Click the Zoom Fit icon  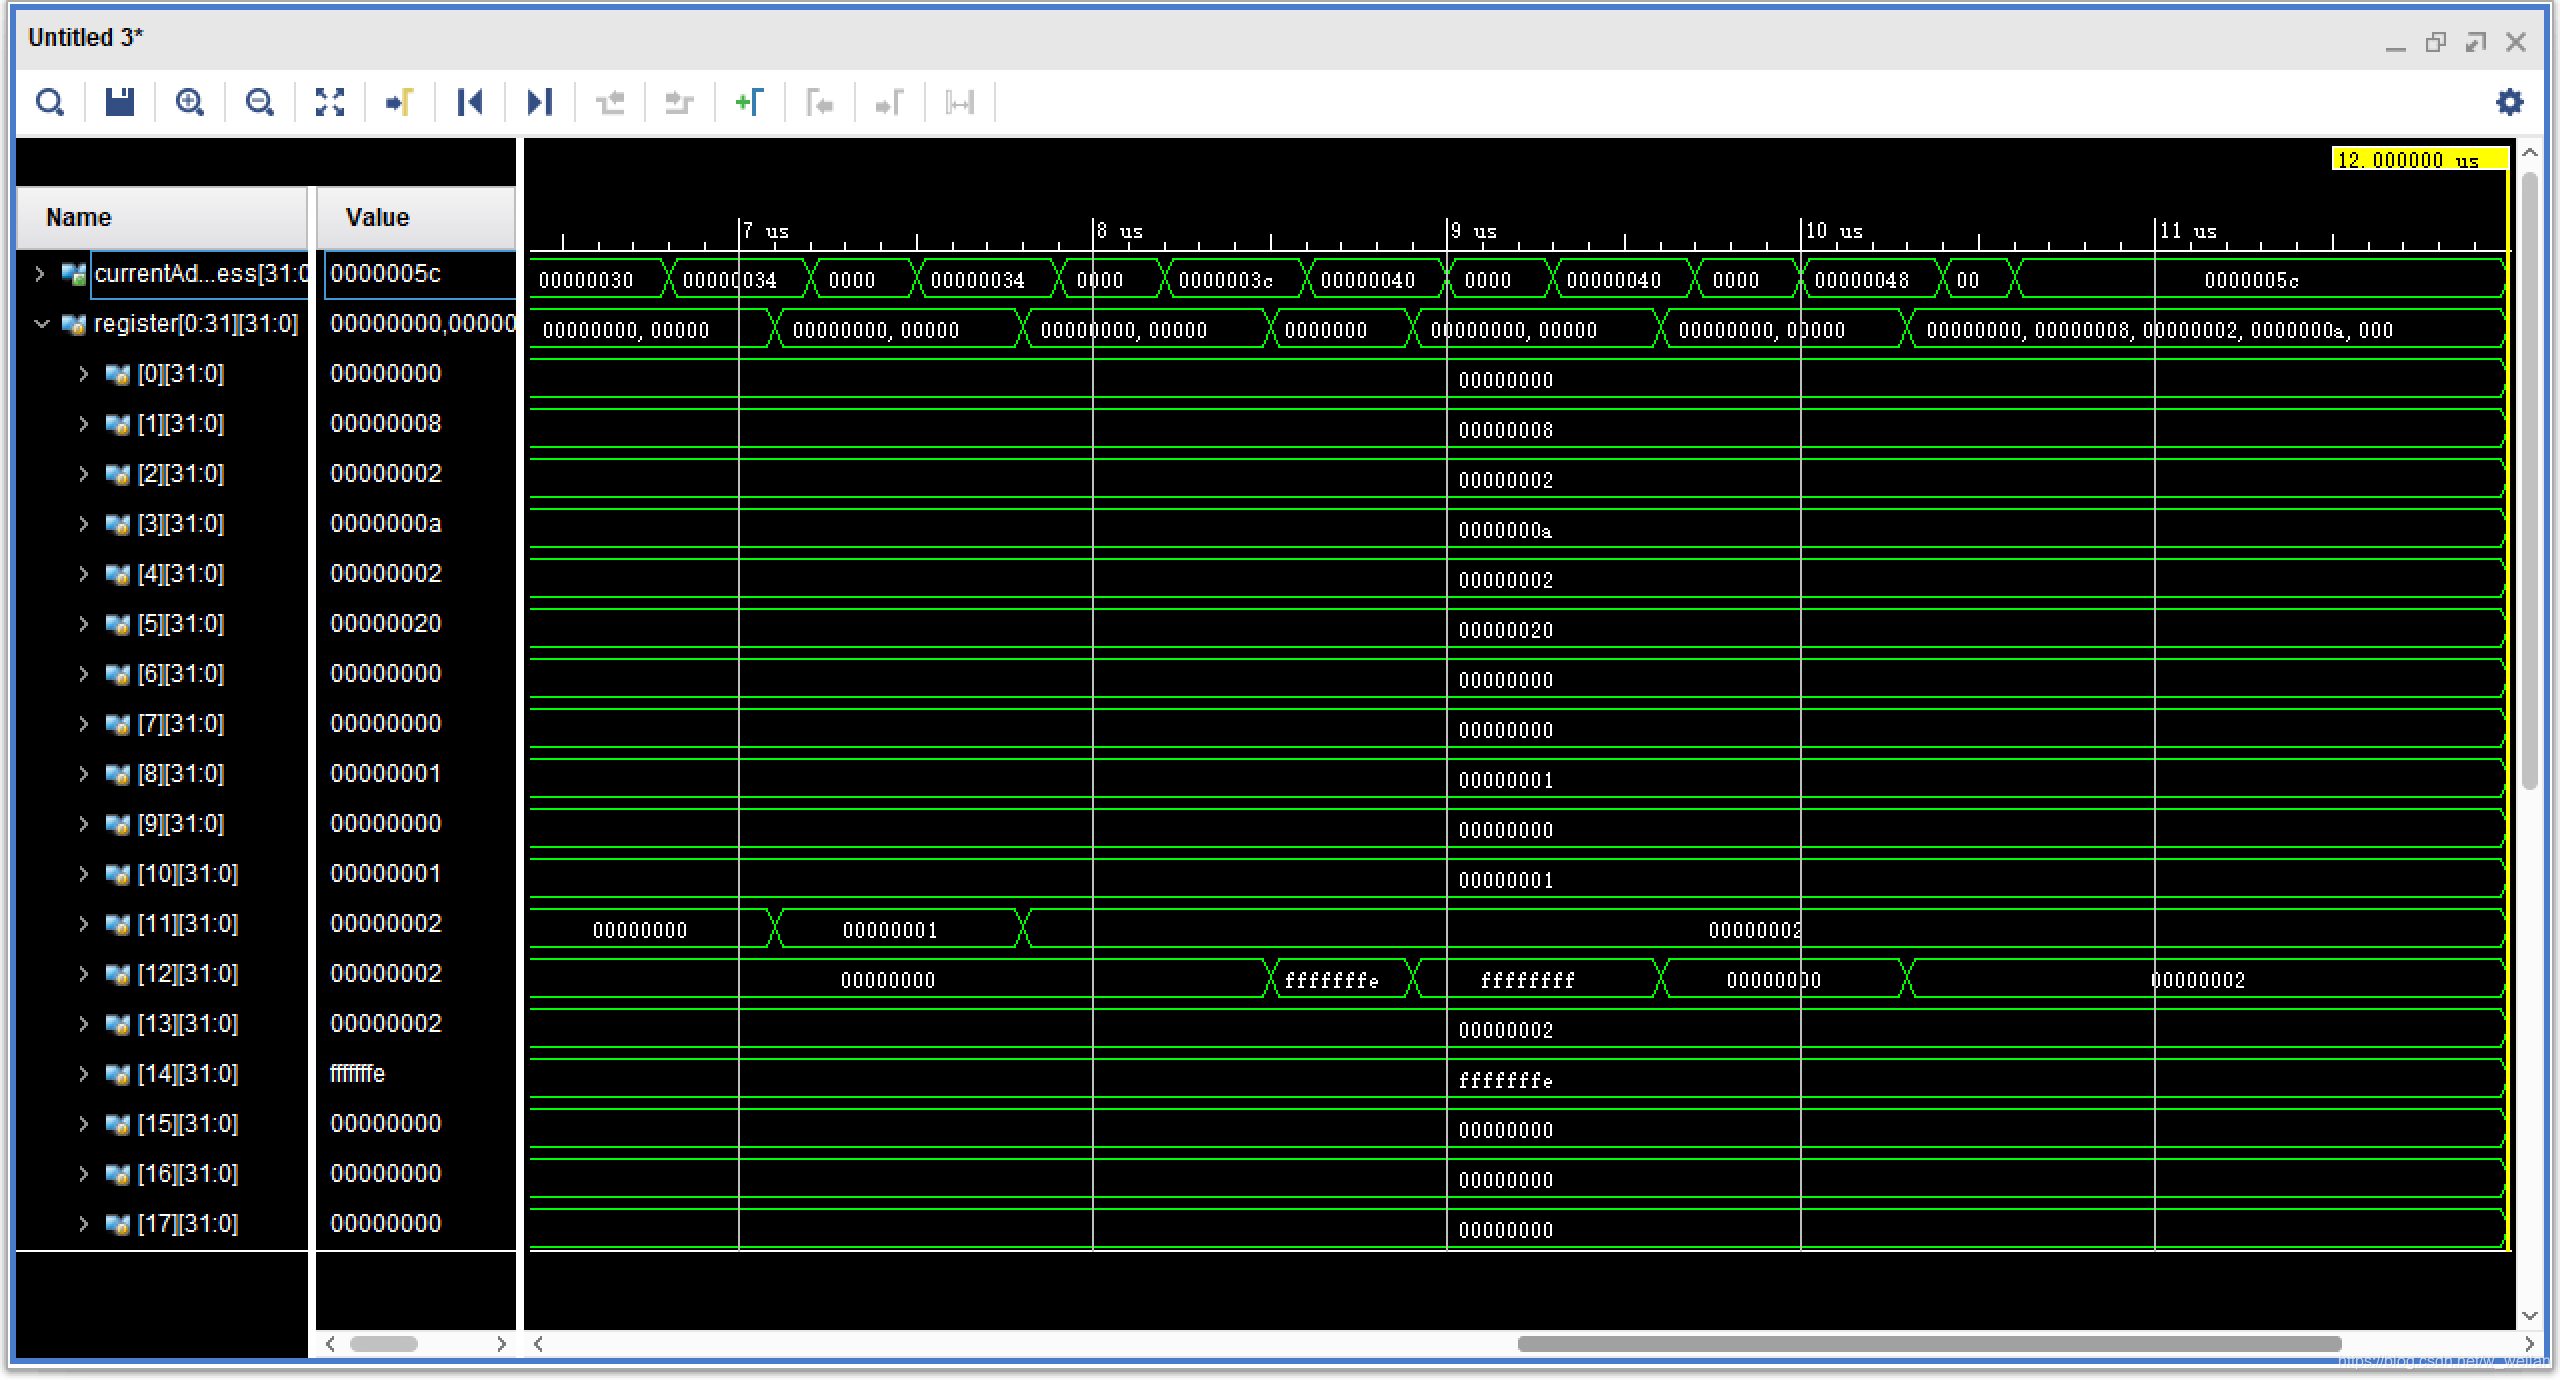[330, 102]
